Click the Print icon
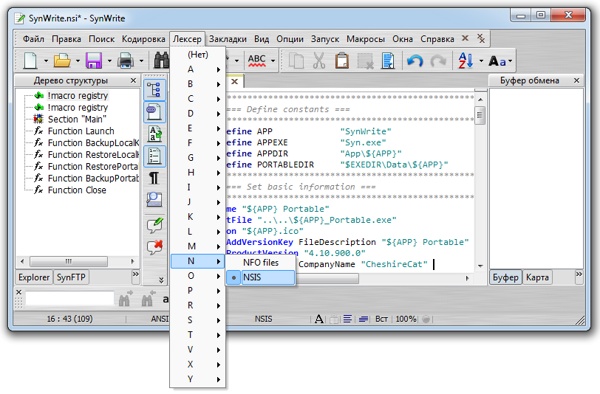600x394 pixels. (126, 60)
